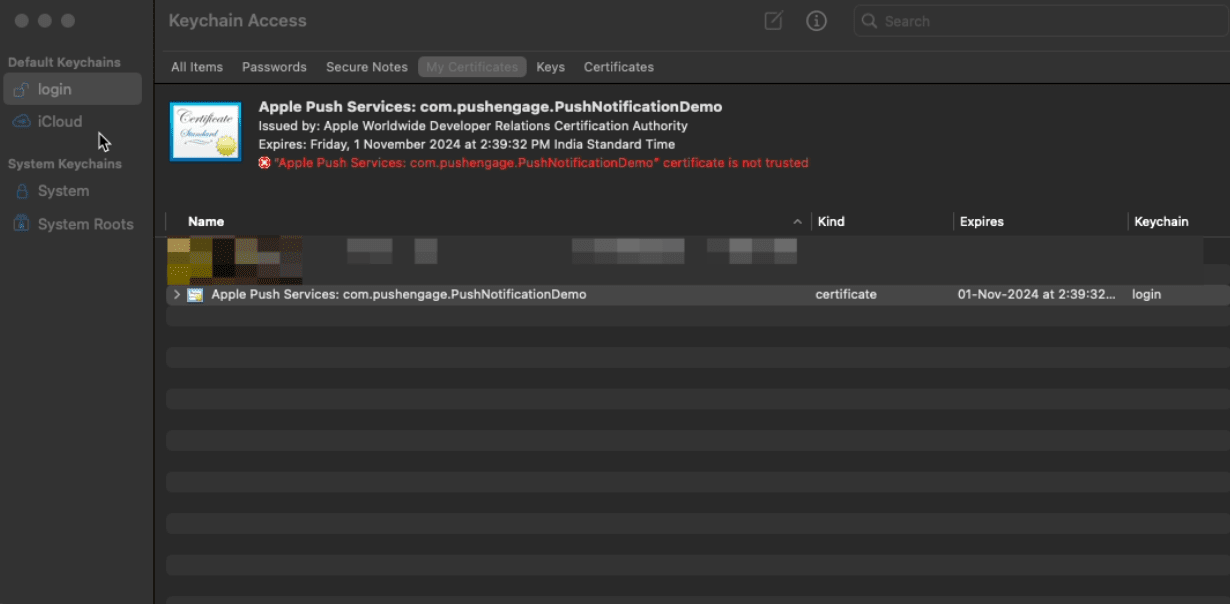Click the iCloud keychain cloud icon

(x=21, y=122)
